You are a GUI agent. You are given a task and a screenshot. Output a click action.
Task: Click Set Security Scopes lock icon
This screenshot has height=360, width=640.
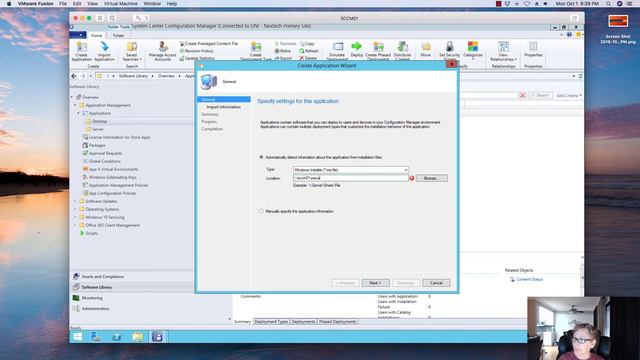[x=449, y=51]
